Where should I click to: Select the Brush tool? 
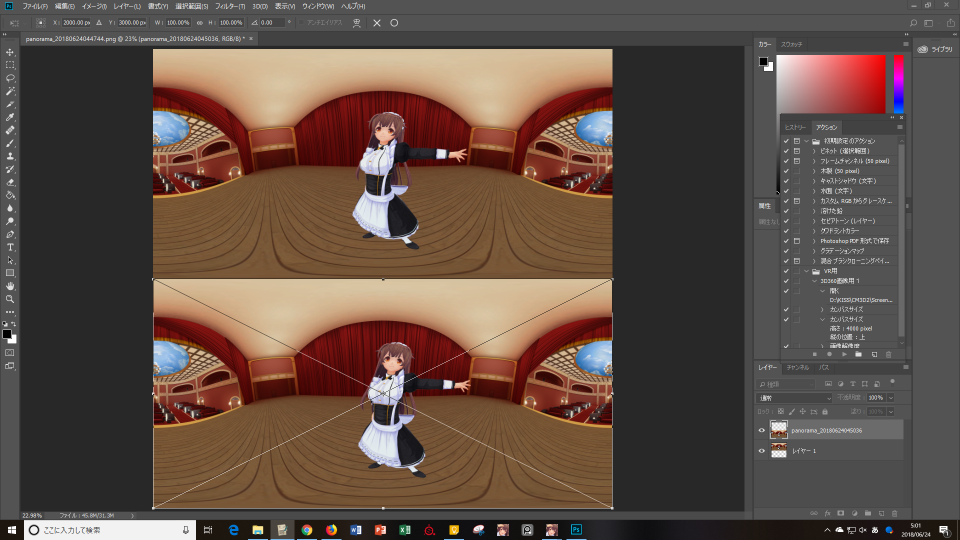(x=10, y=143)
